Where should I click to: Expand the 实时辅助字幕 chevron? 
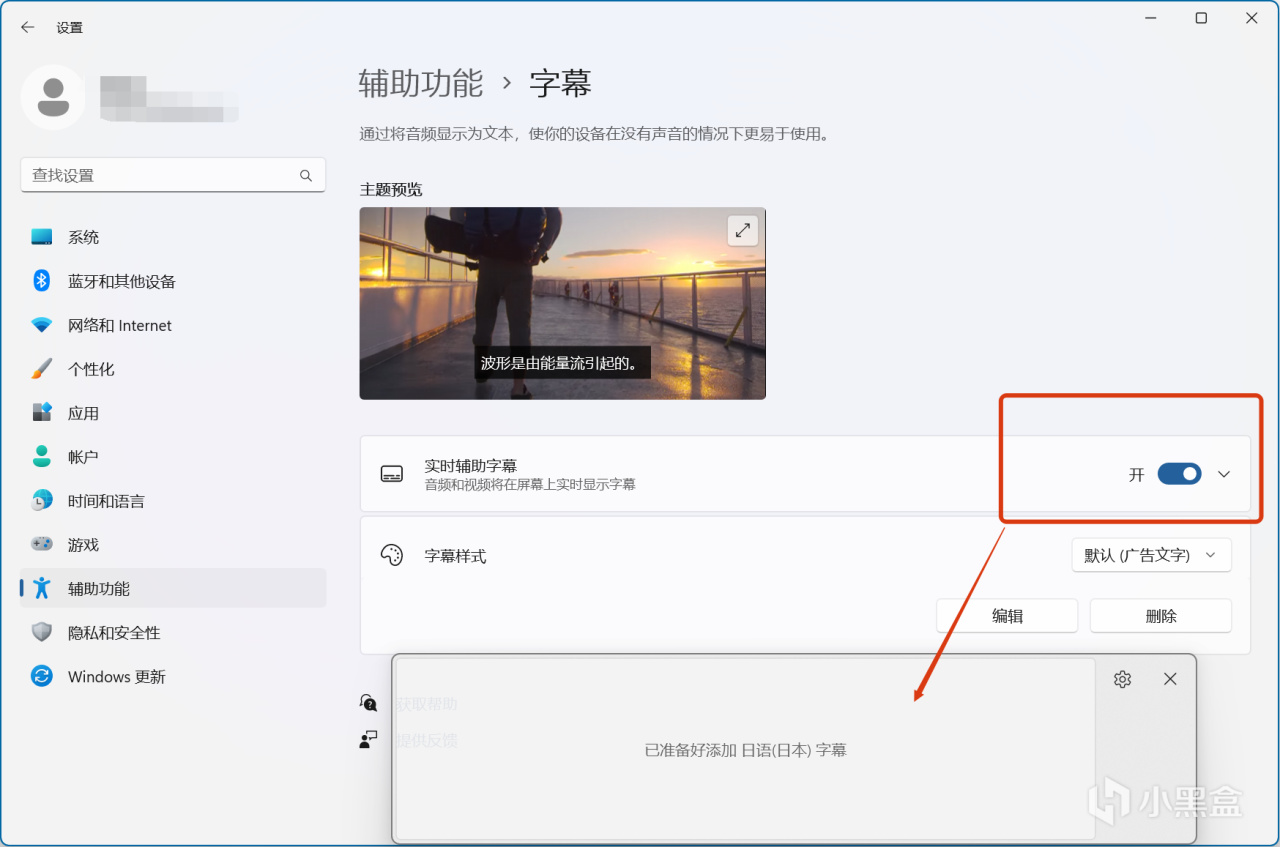1224,474
